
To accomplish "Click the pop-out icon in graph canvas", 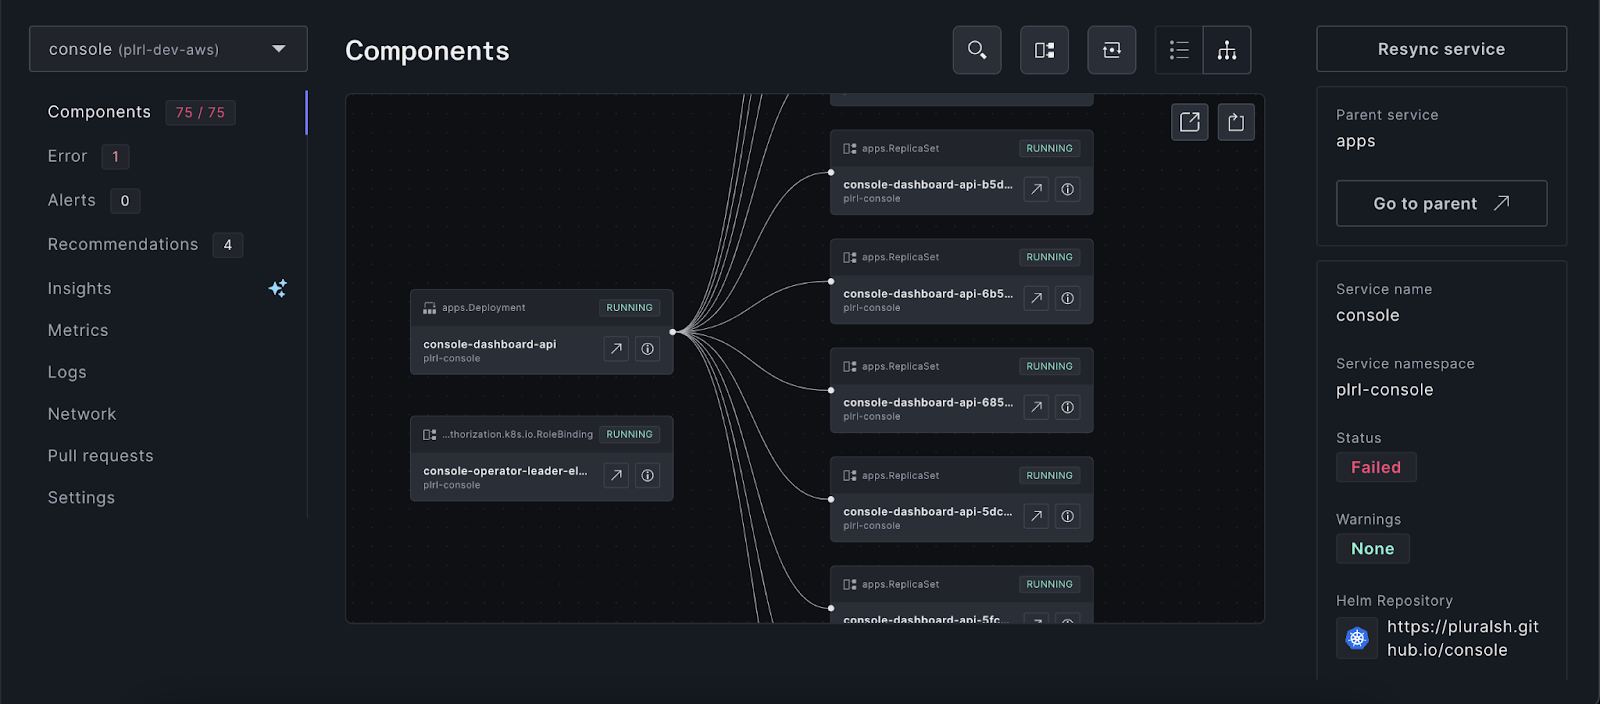I will pos(1189,122).
